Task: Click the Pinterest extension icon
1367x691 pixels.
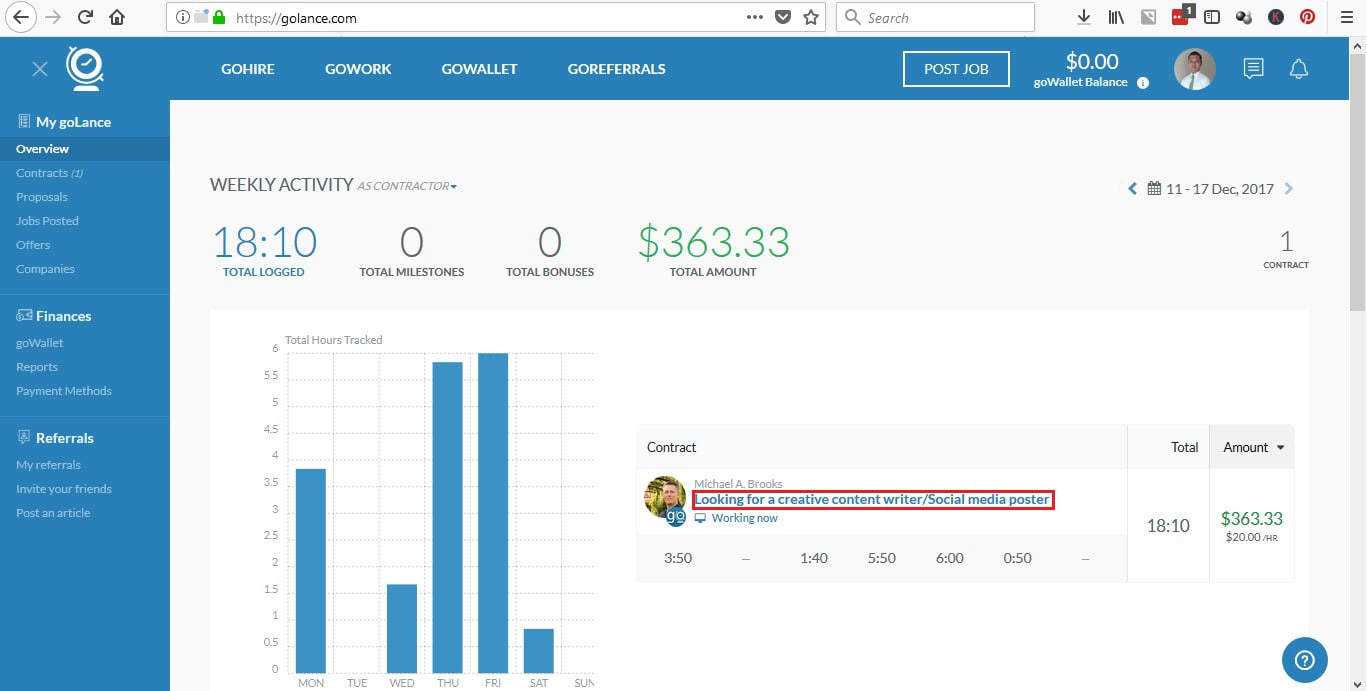Action: pyautogui.click(x=1307, y=17)
